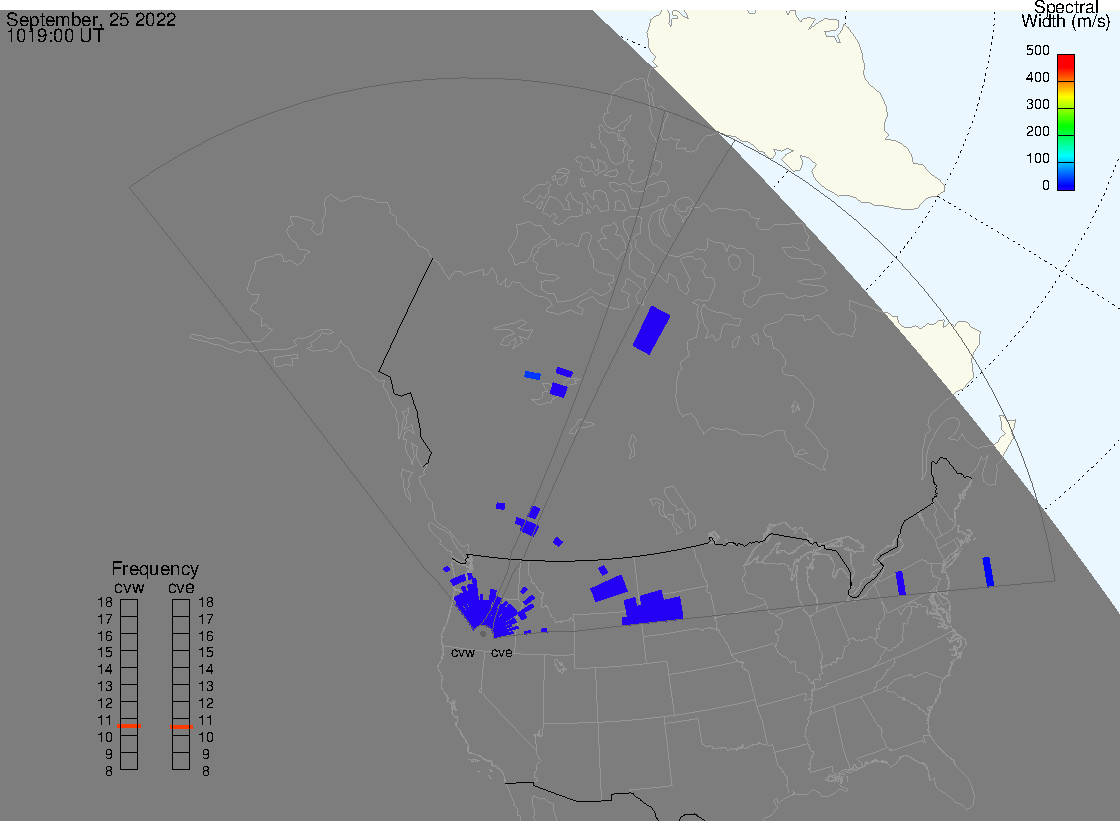Image resolution: width=1120 pixels, height=821 pixels.
Task: Click the time label '1019:00 UT'
Action: pyautogui.click(x=55, y=36)
